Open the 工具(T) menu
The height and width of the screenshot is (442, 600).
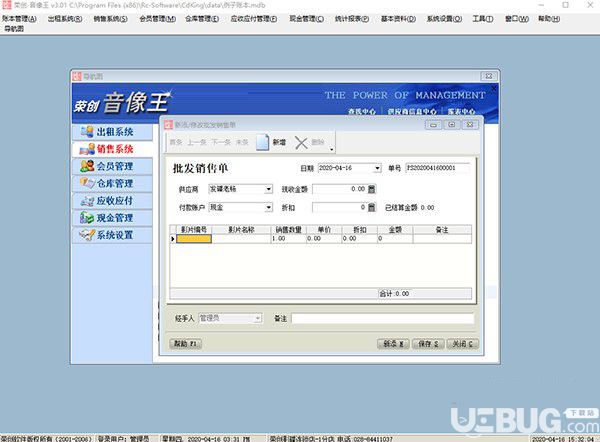coord(483,18)
